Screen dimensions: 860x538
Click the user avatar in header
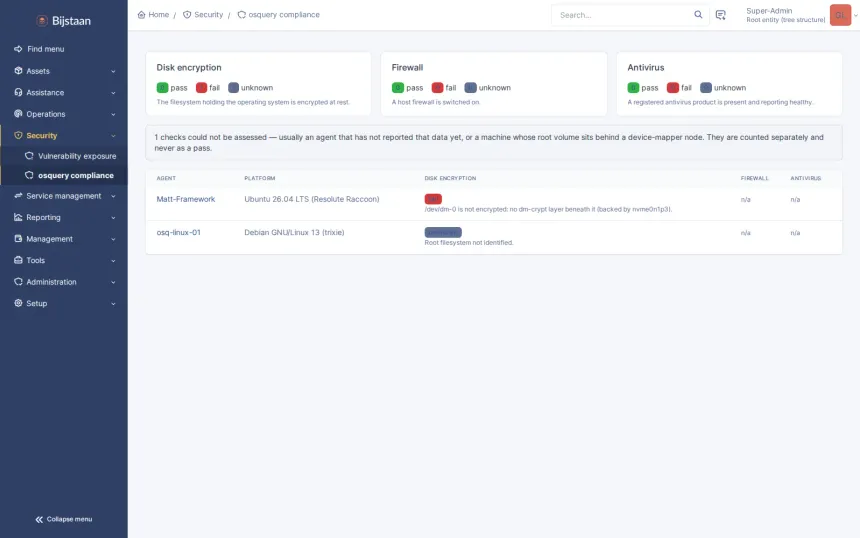pos(840,15)
